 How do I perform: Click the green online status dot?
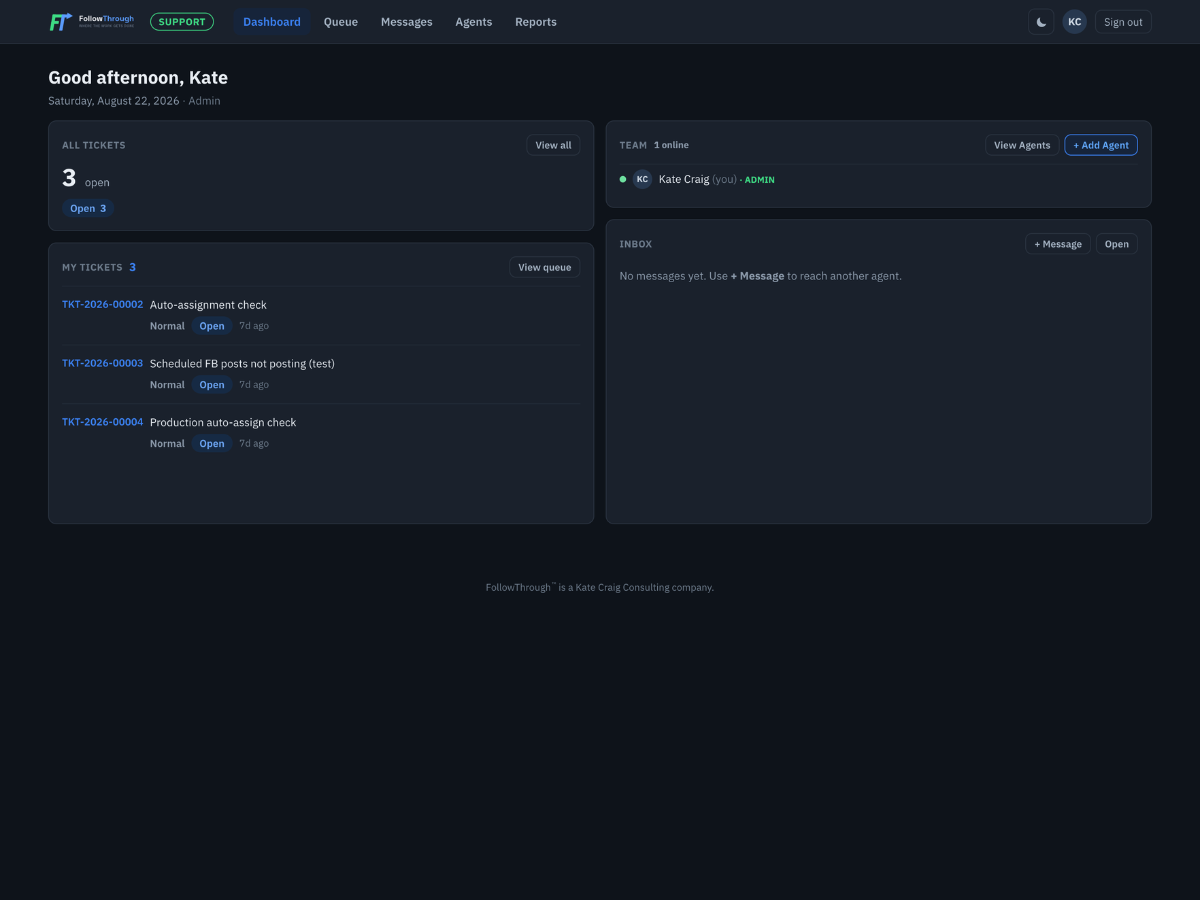(x=623, y=179)
